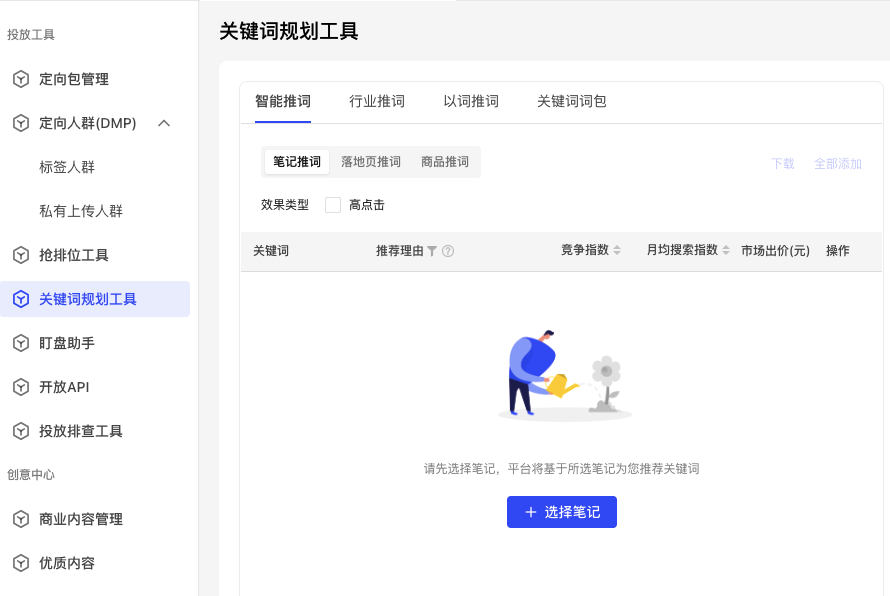Select the 商品推词 segment
This screenshot has width=890, height=596.
(445, 162)
